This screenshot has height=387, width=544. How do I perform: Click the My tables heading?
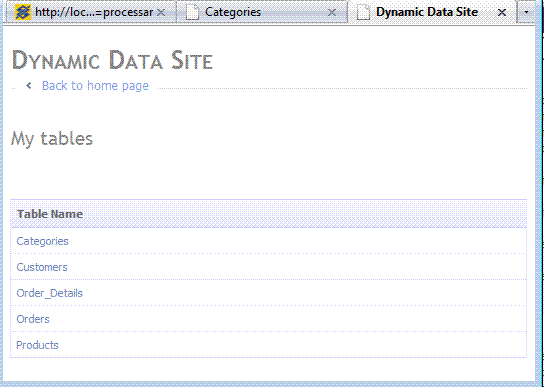pos(52,138)
